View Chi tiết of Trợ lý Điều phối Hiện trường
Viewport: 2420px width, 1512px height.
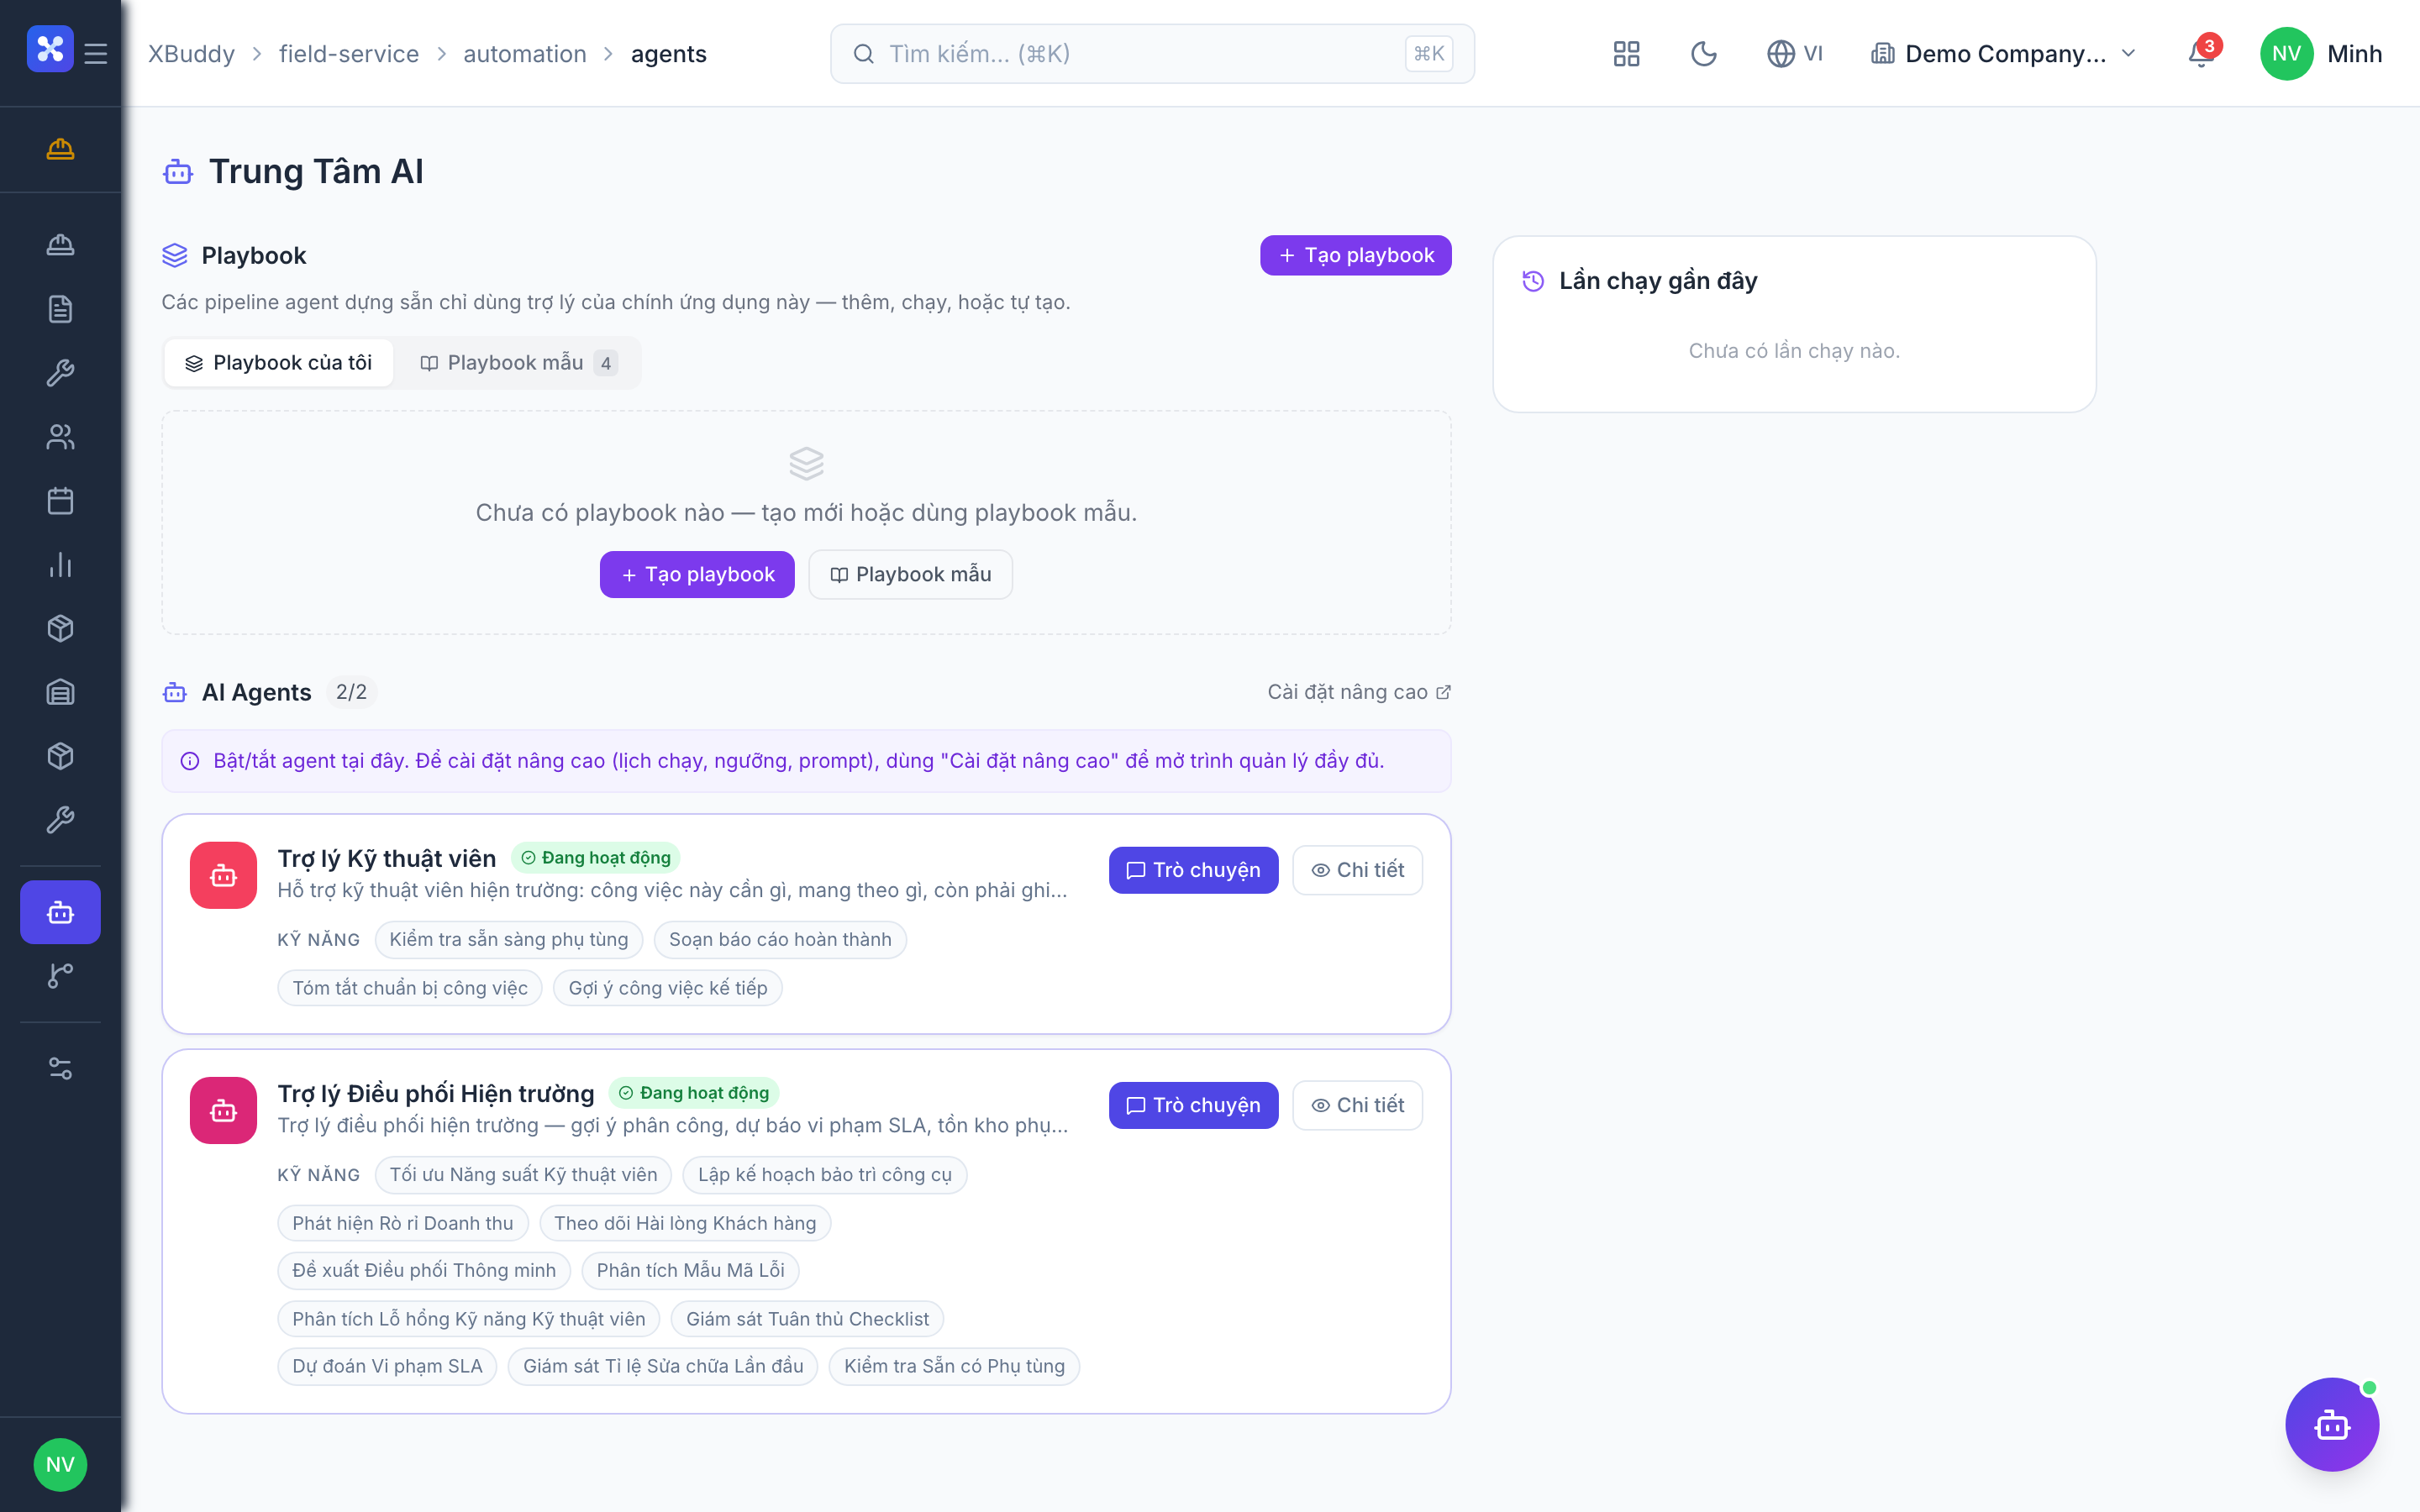pos(1357,1105)
